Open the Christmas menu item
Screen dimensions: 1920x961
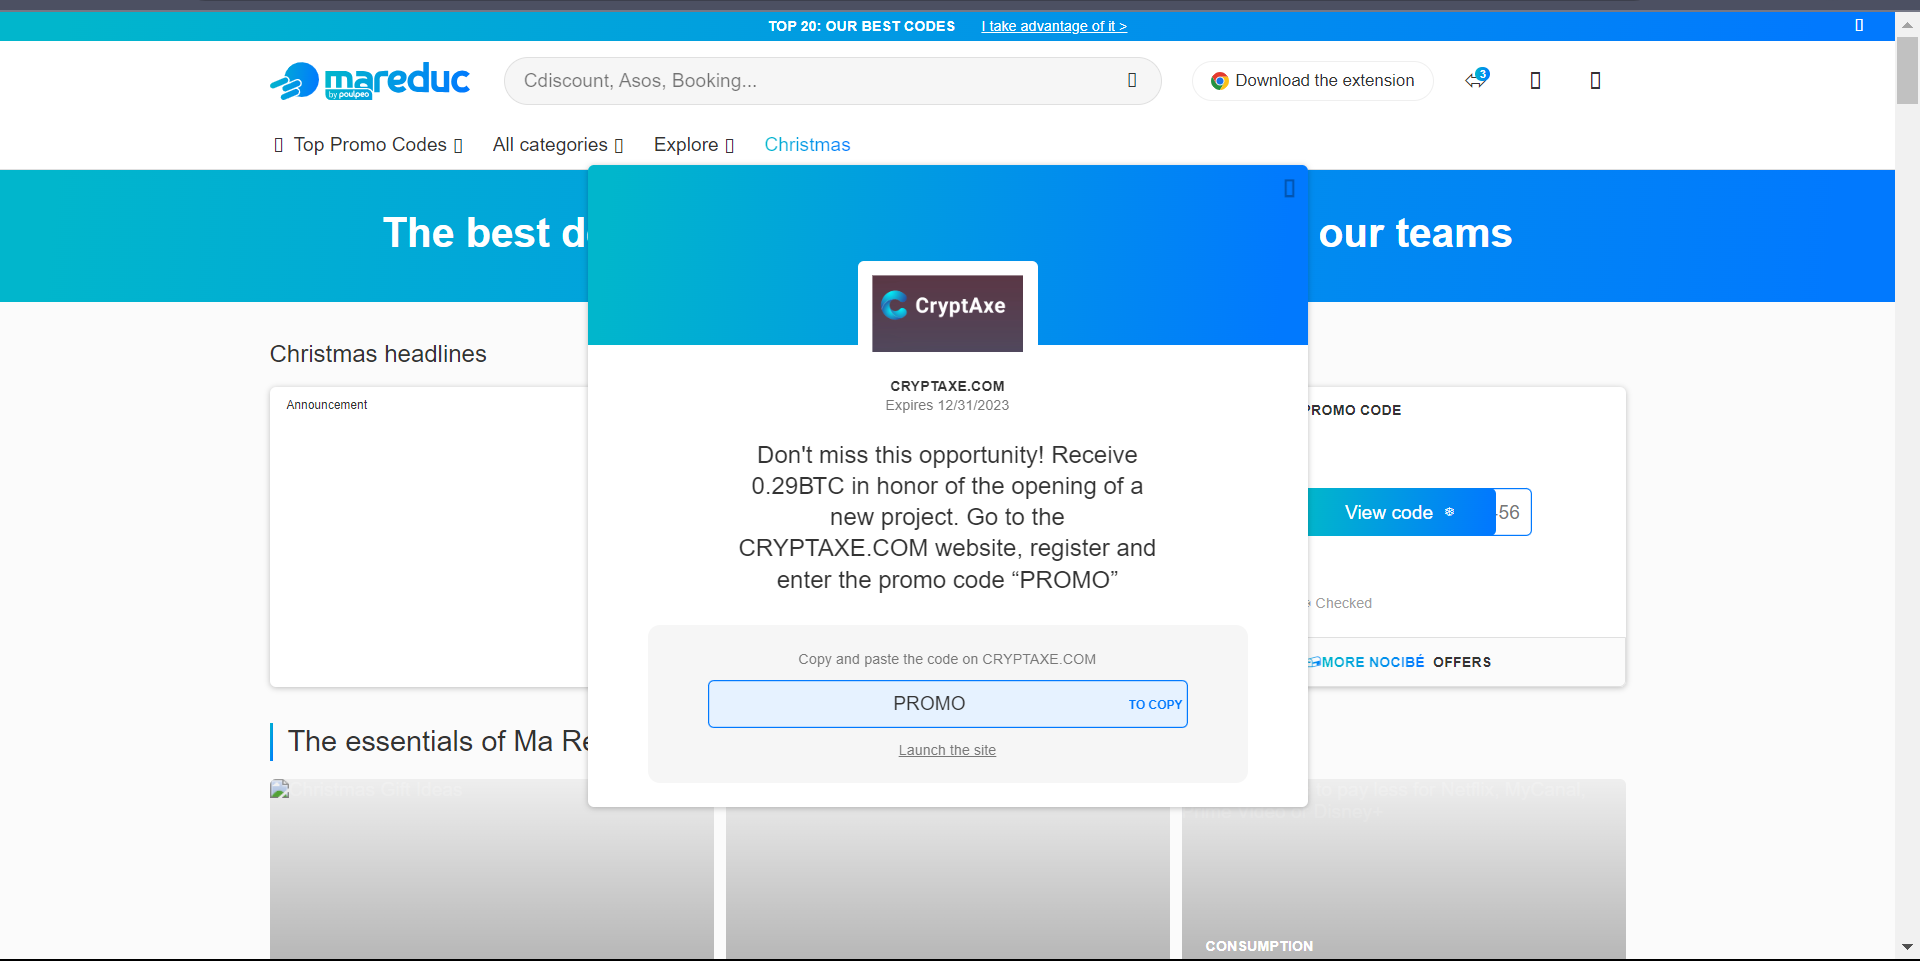(x=807, y=145)
